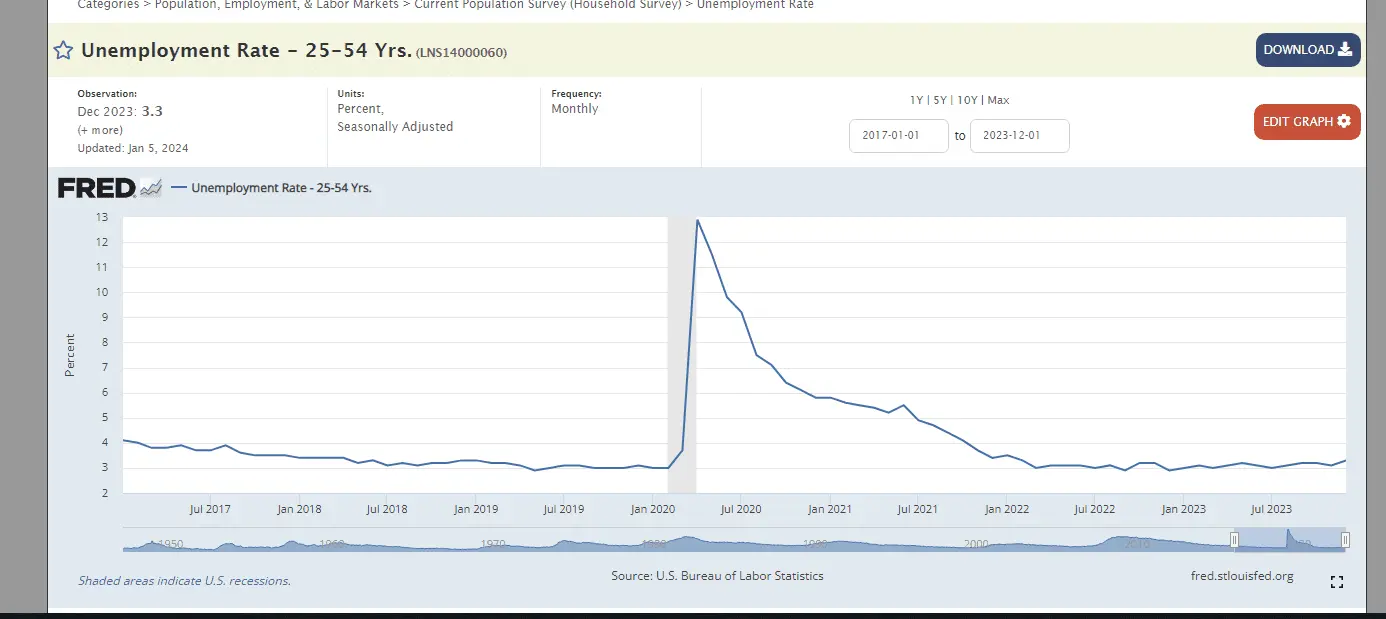The height and width of the screenshot is (619, 1386).
Task: Open the Unemployment Rate breadcrumb link
Action: (x=754, y=5)
